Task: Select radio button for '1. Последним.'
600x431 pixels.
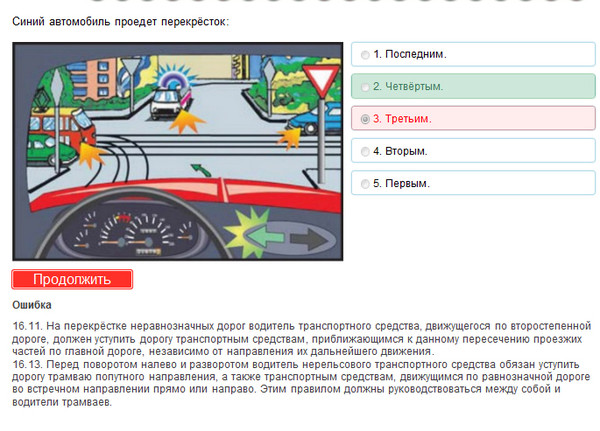Action: click(x=365, y=55)
